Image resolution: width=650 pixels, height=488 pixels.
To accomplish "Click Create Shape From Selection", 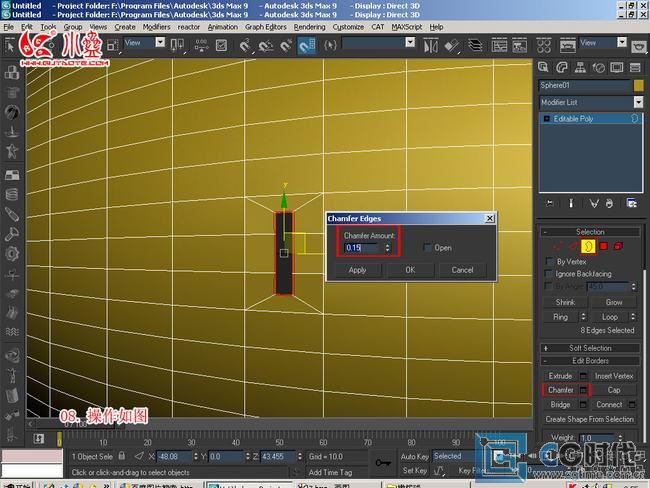I will pyautogui.click(x=589, y=419).
